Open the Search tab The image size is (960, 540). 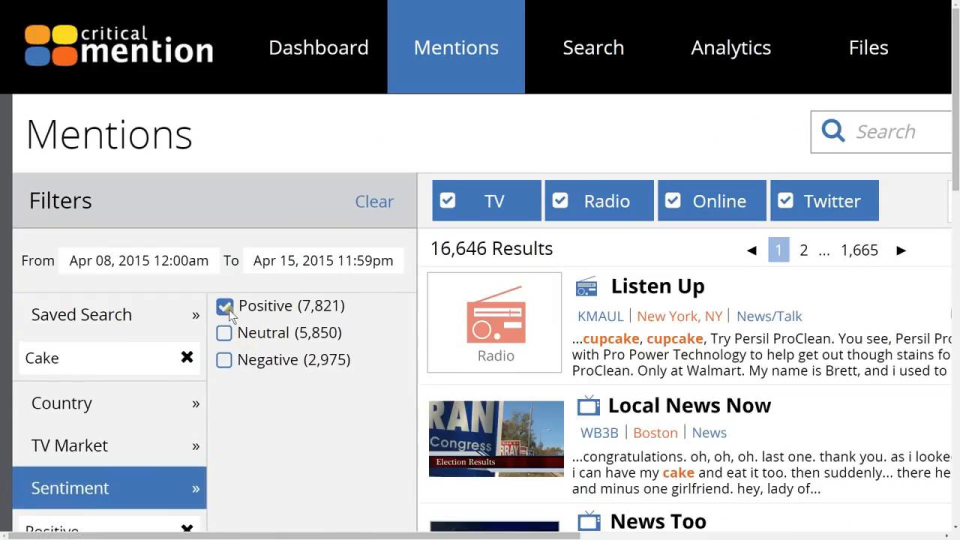[x=593, y=47]
